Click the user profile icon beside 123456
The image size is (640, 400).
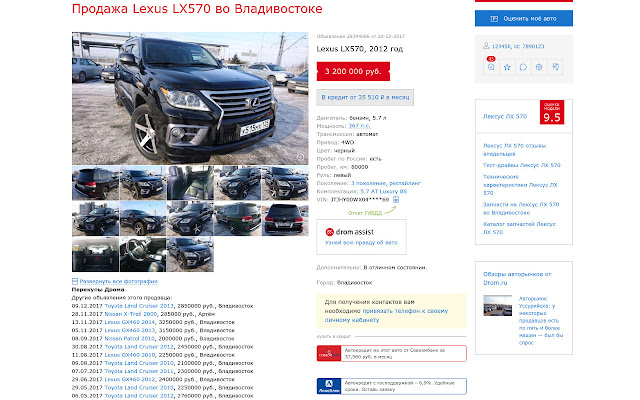486,46
